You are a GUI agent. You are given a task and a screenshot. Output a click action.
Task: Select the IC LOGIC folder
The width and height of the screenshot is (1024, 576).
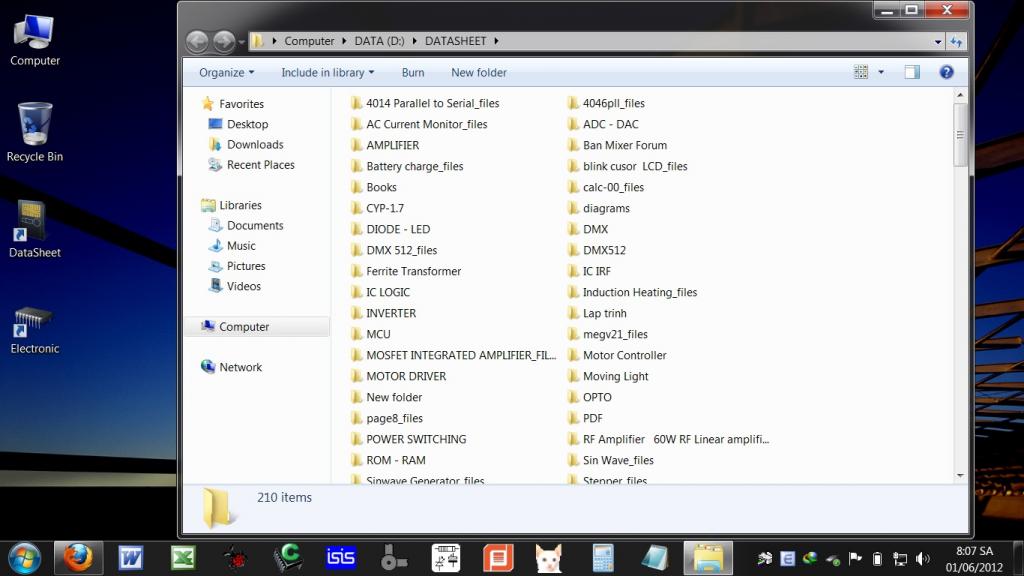pyautogui.click(x=388, y=292)
